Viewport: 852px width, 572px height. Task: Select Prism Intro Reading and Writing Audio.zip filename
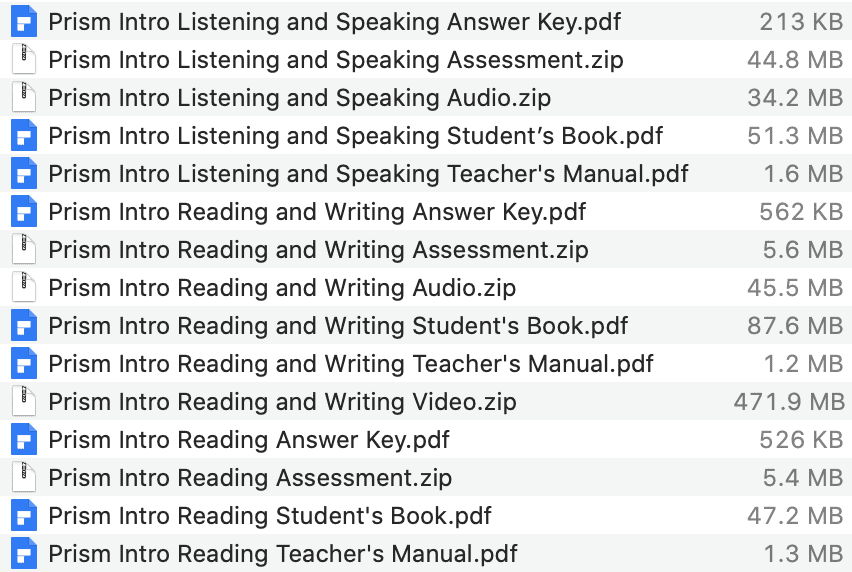point(282,288)
